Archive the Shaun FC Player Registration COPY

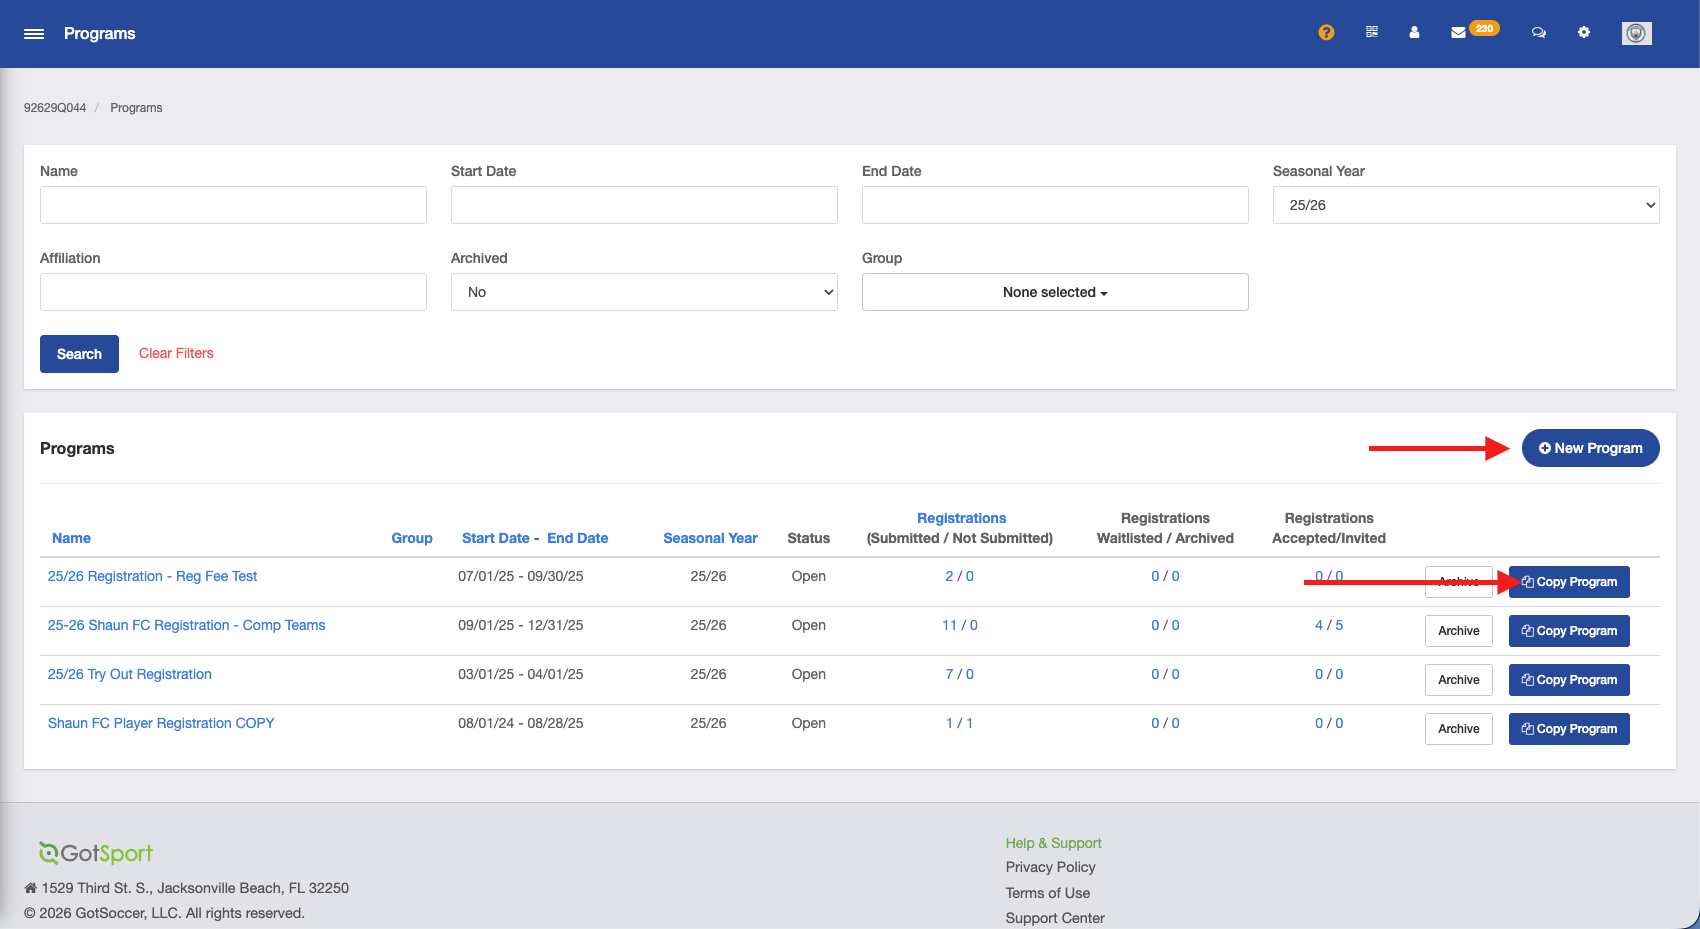(x=1458, y=729)
